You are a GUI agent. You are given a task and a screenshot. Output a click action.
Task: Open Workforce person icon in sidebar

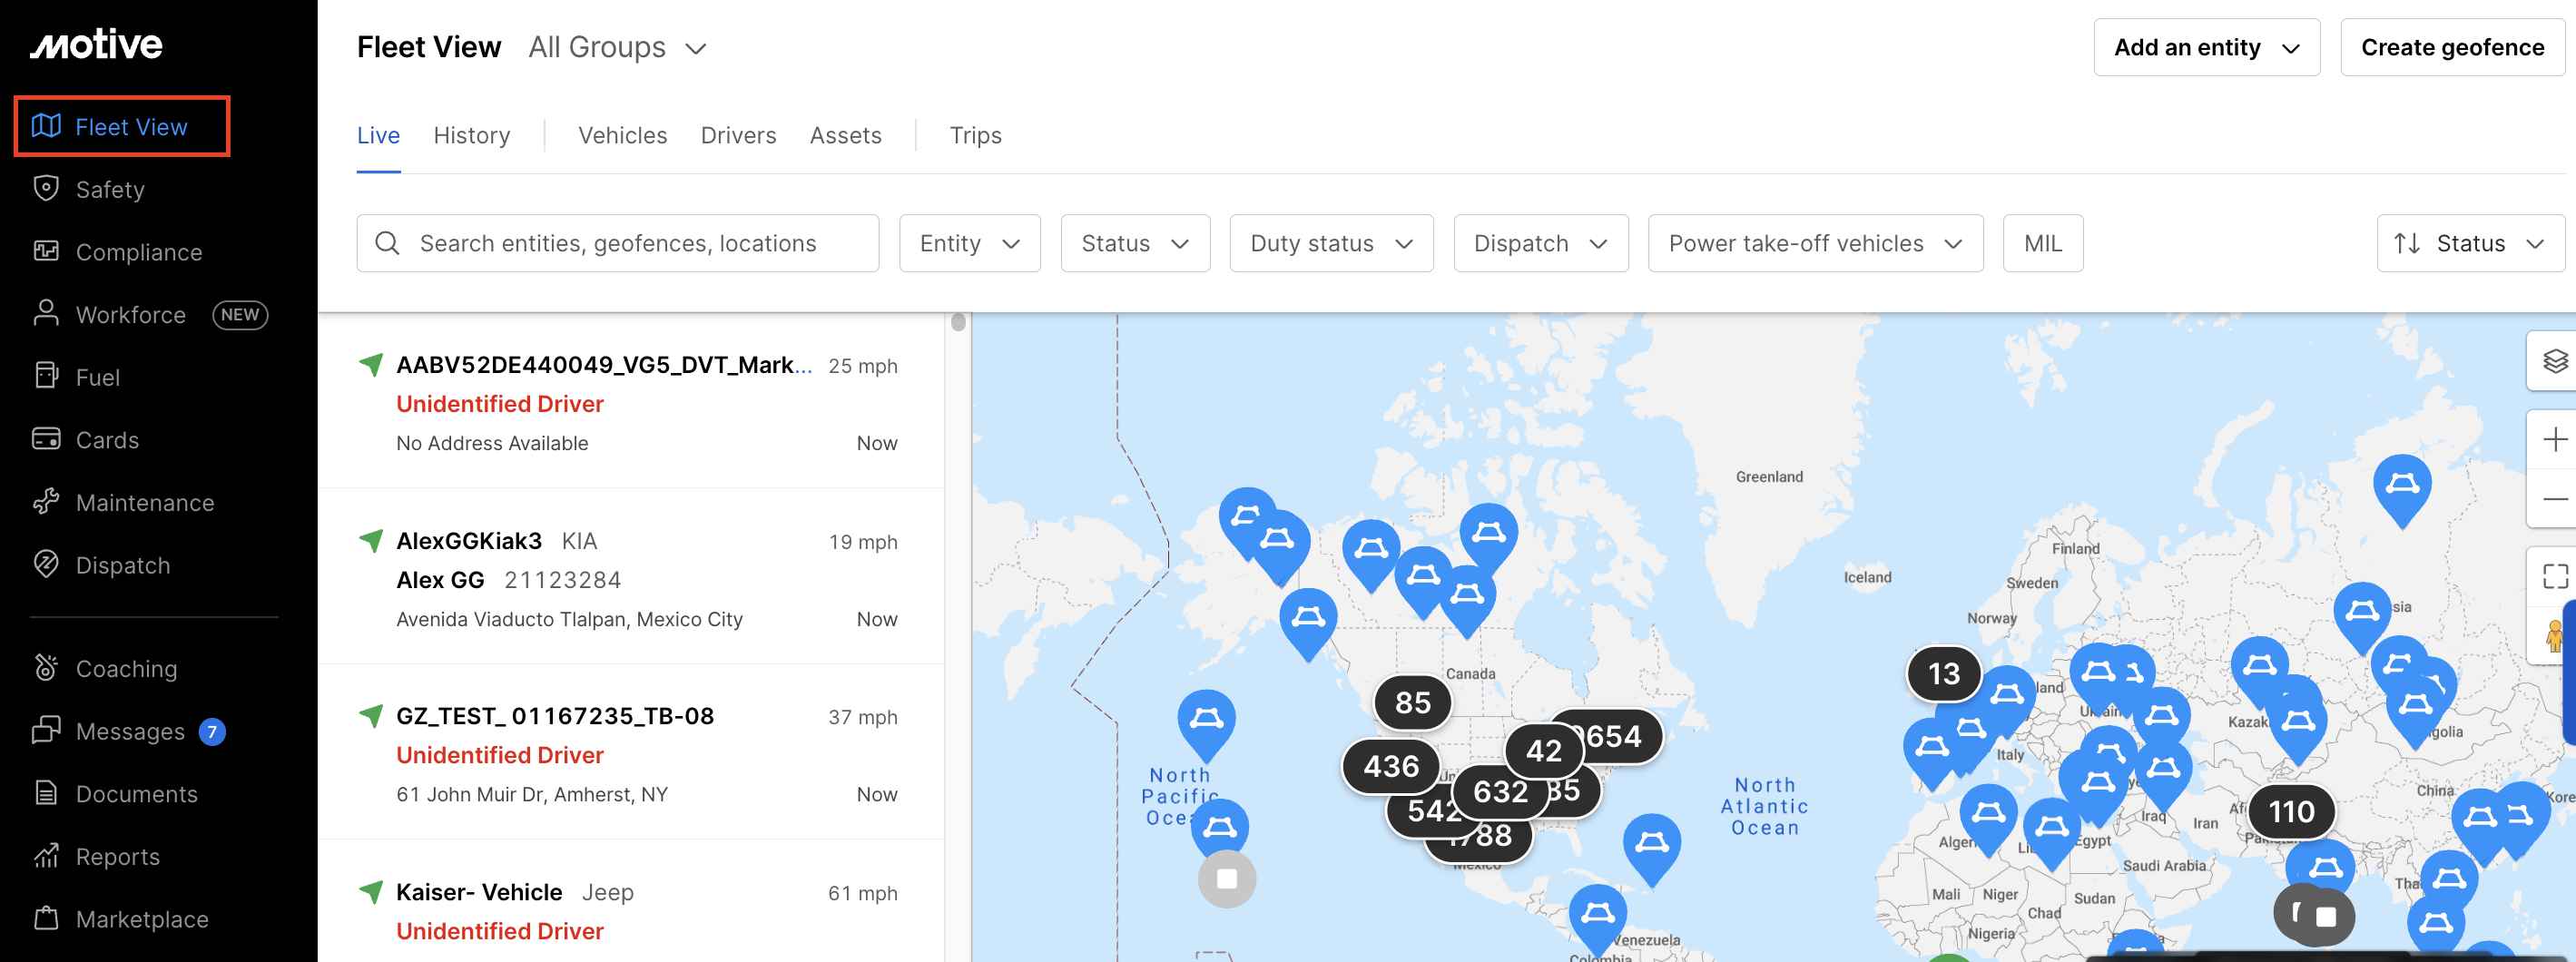click(x=46, y=314)
